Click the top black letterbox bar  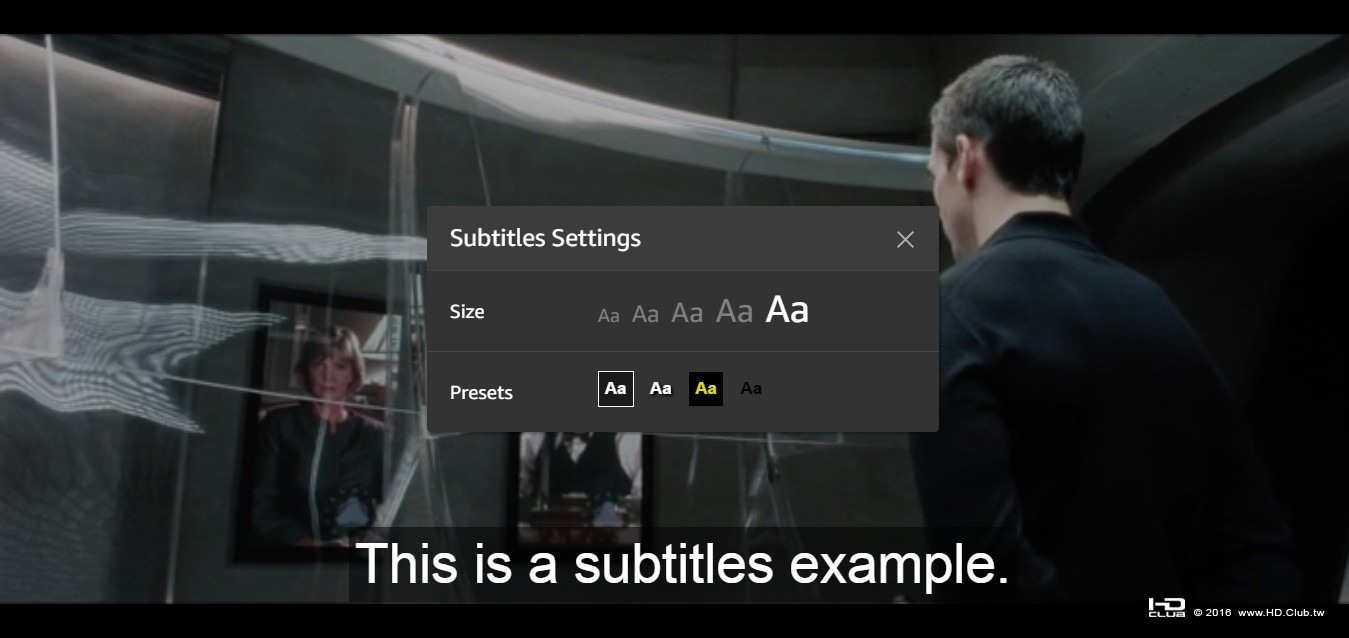click(674, 17)
